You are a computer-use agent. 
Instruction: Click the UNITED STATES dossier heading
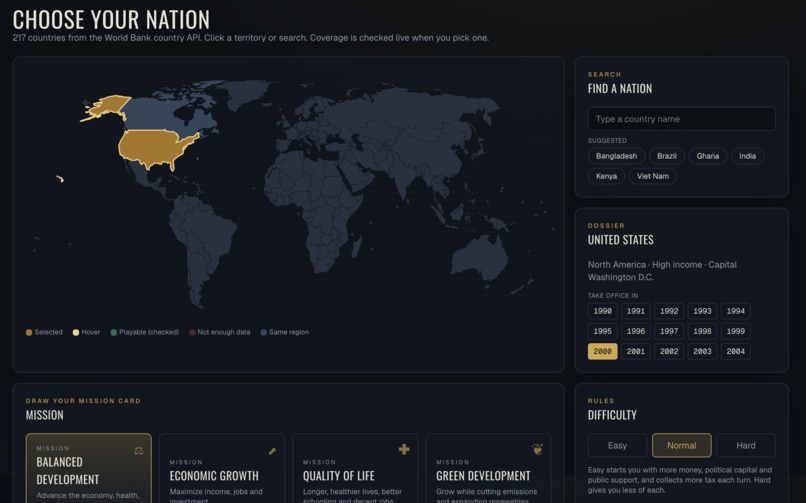tap(620, 240)
